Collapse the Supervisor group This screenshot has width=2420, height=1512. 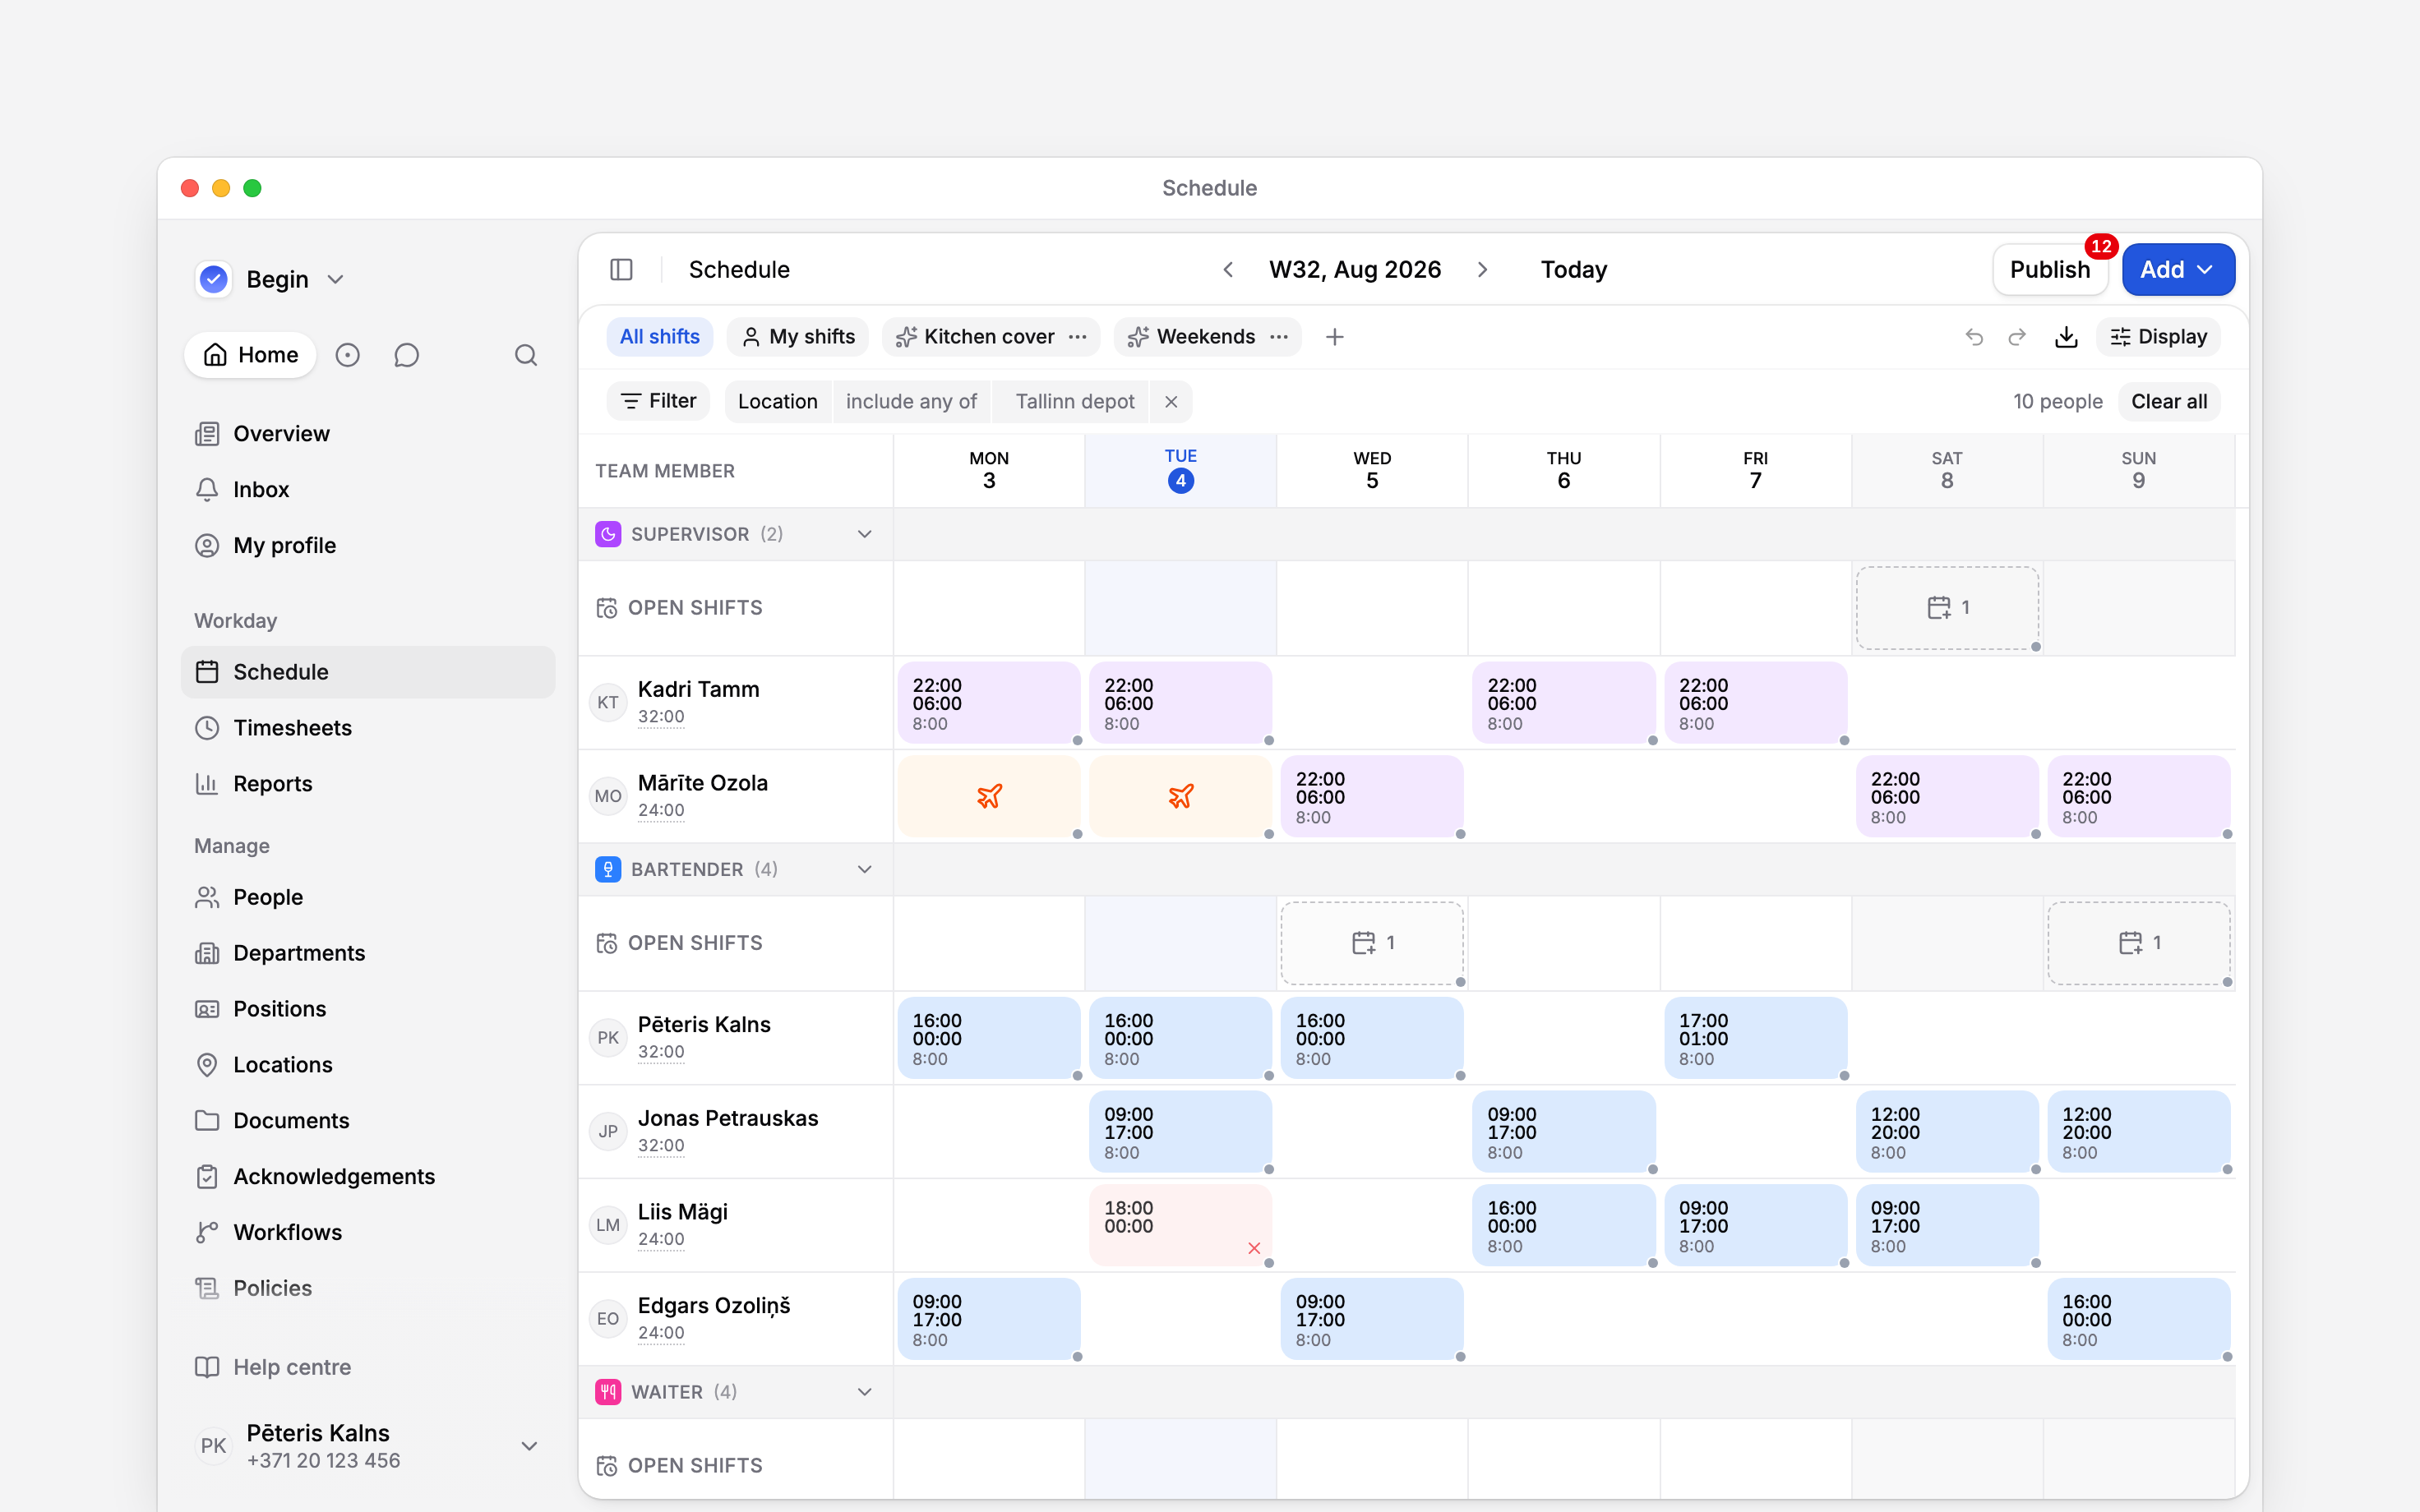pyautogui.click(x=865, y=534)
